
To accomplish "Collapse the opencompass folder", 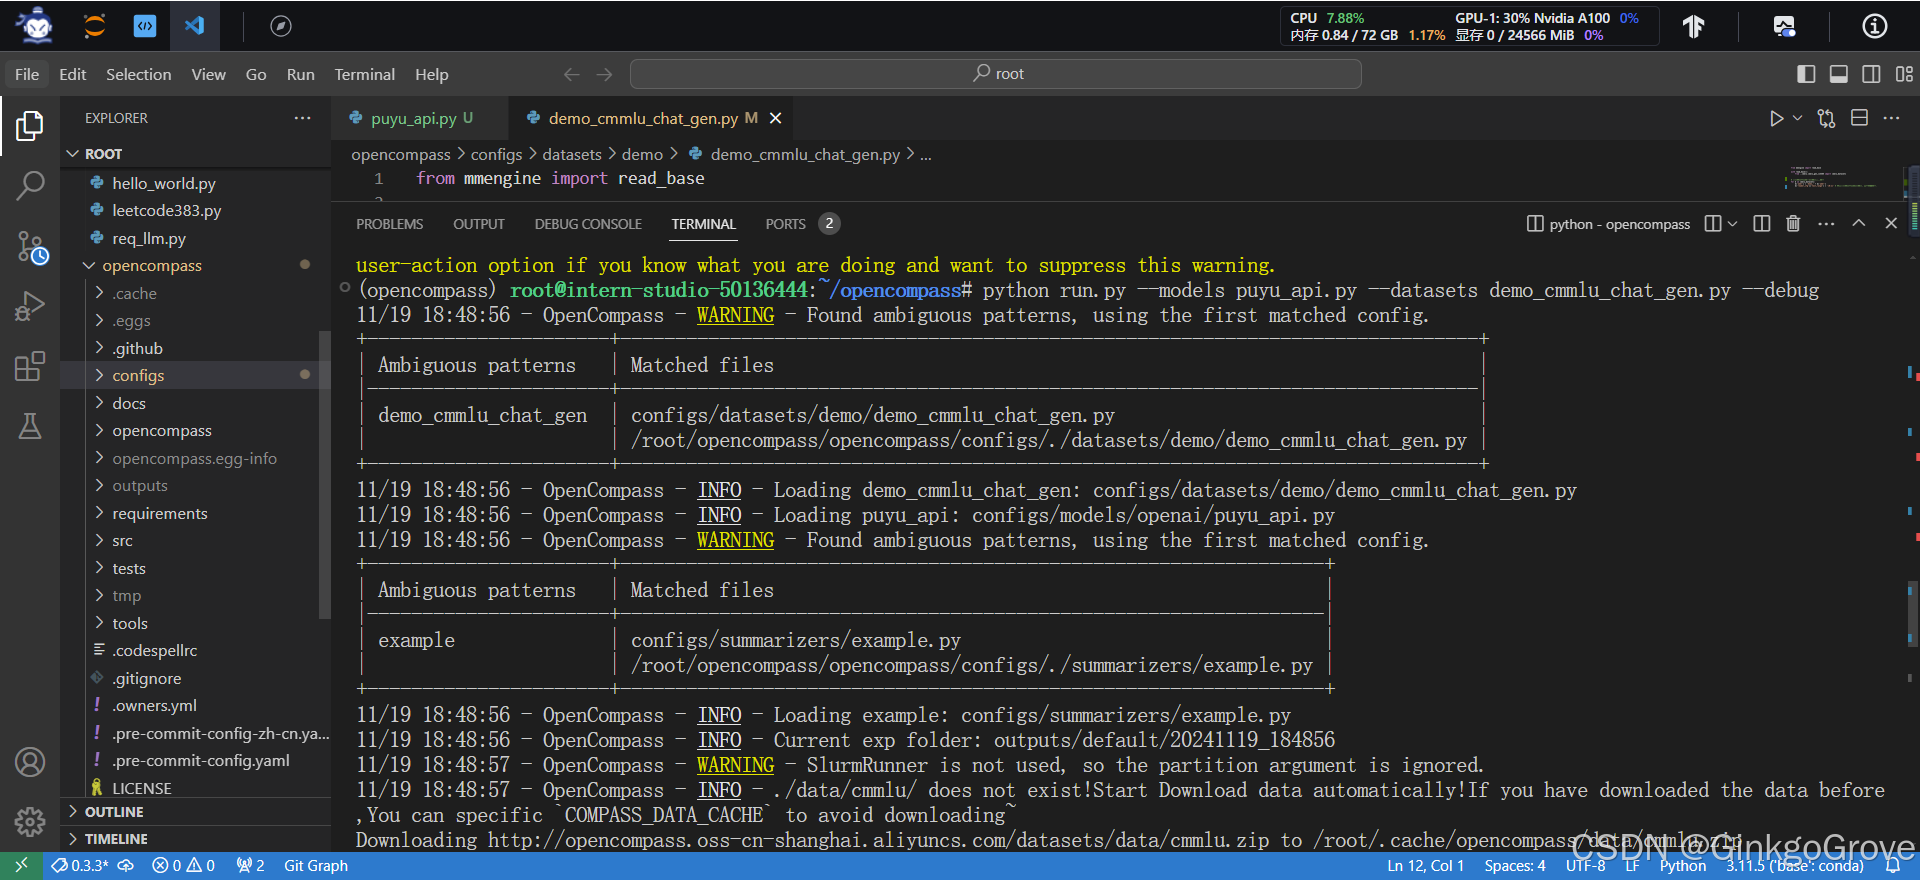I will click(x=151, y=265).
